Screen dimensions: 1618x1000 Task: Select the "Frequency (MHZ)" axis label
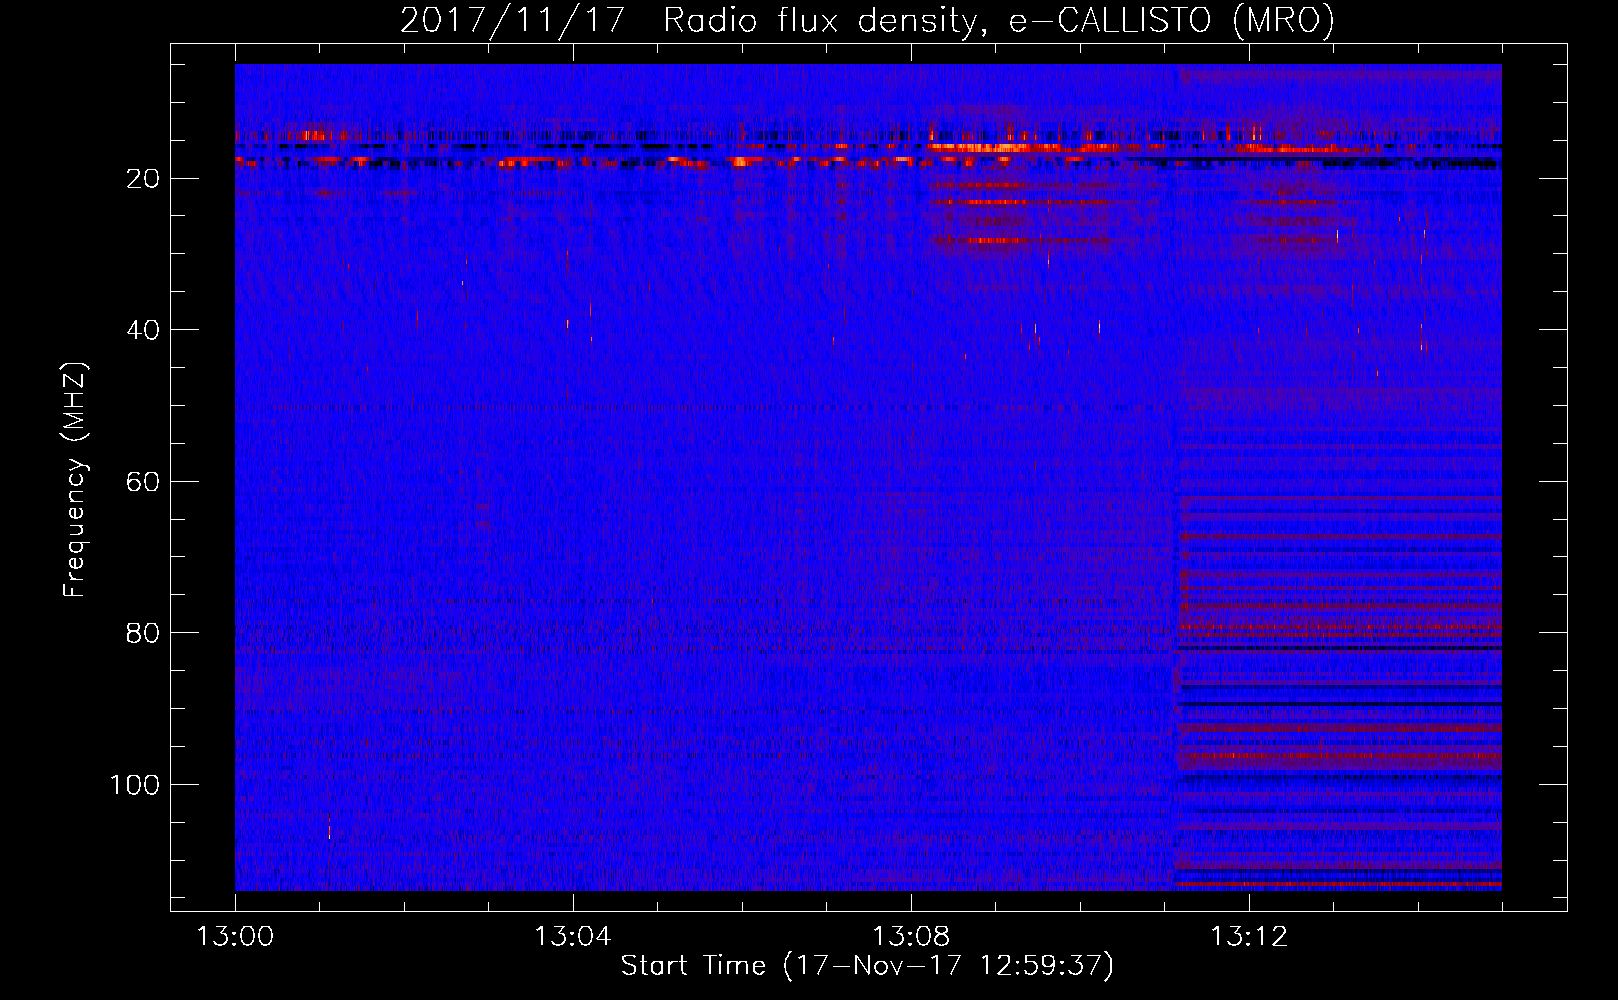pyautogui.click(x=75, y=479)
